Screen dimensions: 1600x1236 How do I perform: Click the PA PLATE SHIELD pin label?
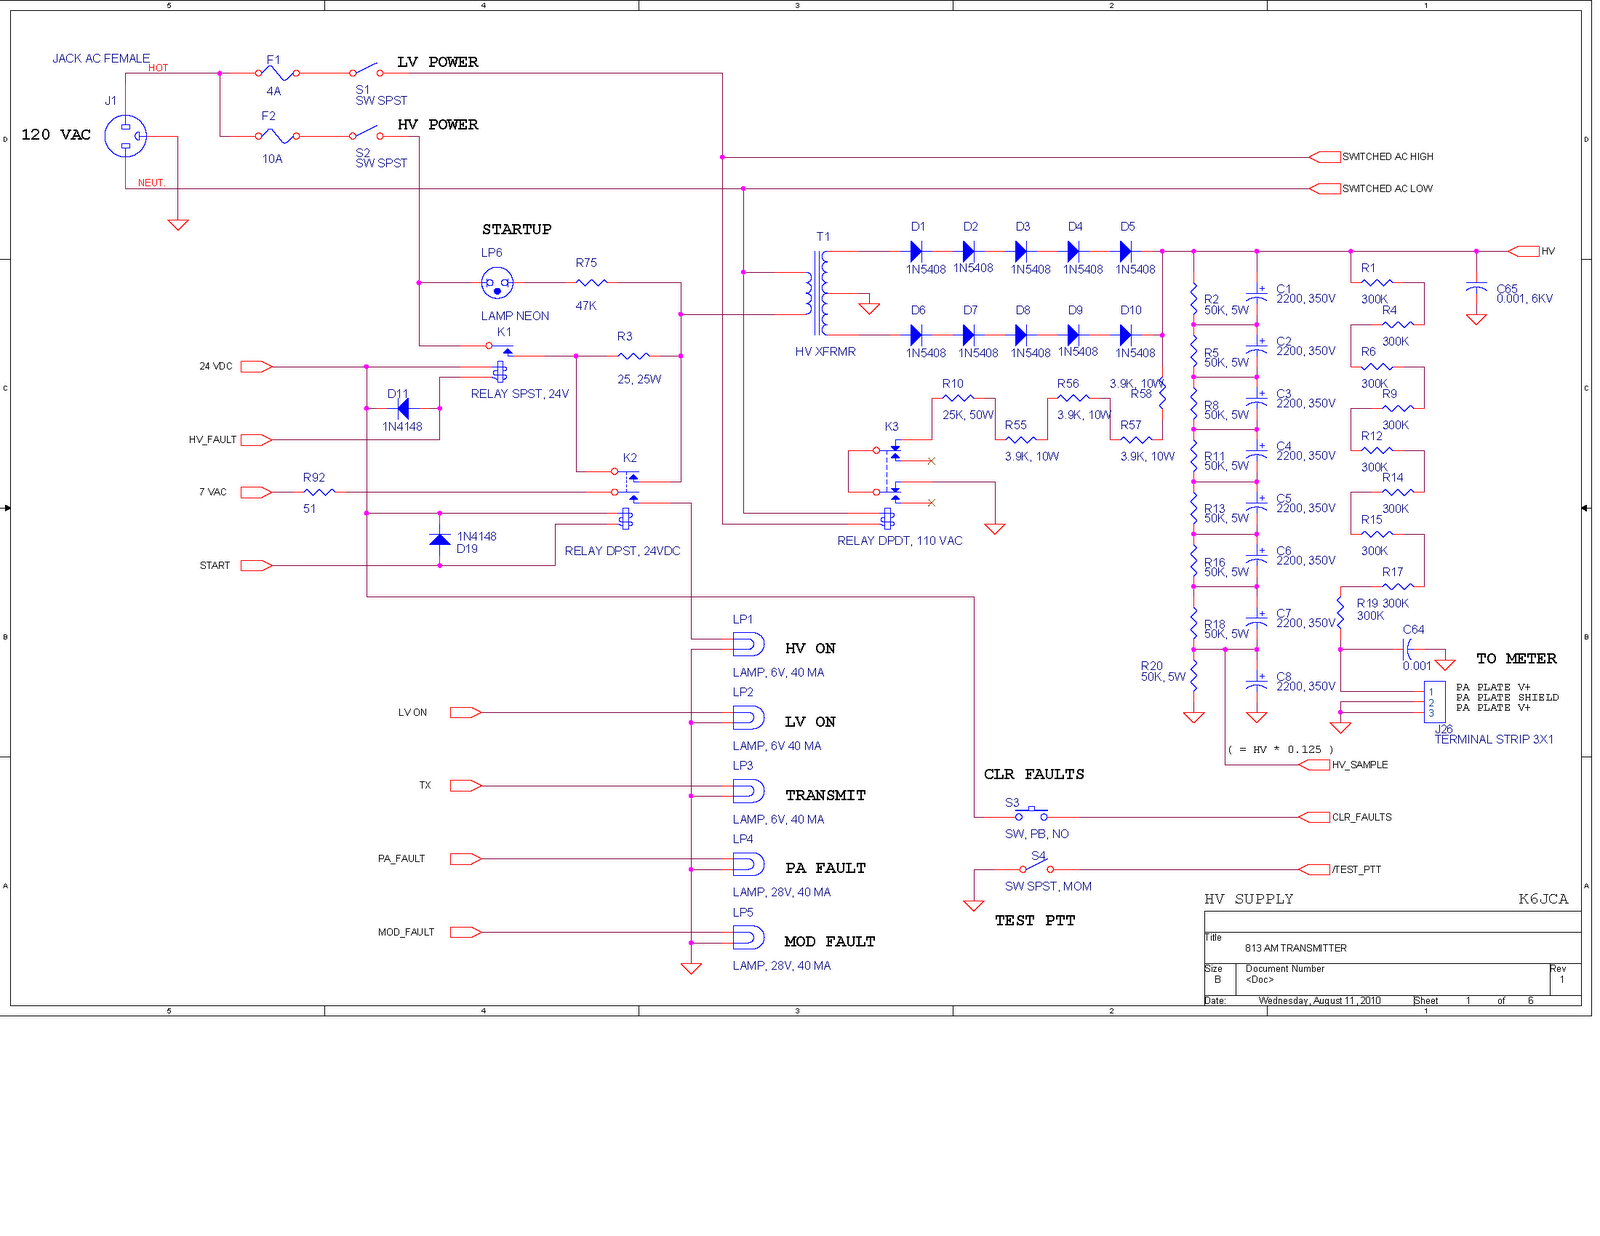coord(1507,698)
